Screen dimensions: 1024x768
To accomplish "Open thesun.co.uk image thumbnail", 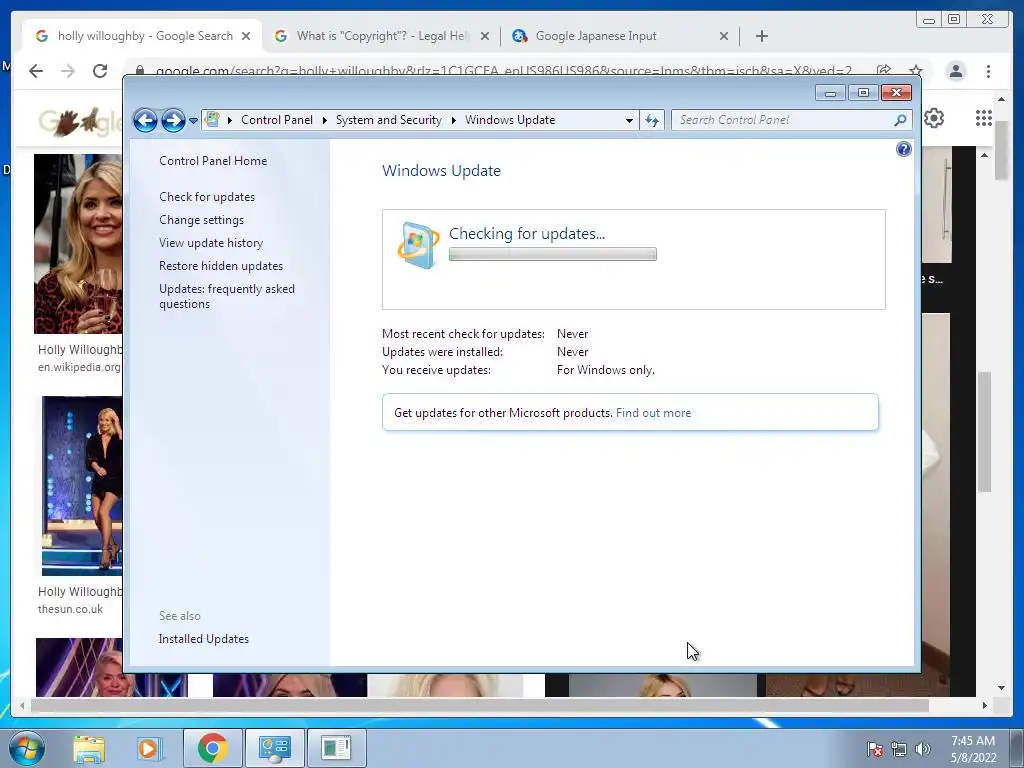I will [x=82, y=486].
